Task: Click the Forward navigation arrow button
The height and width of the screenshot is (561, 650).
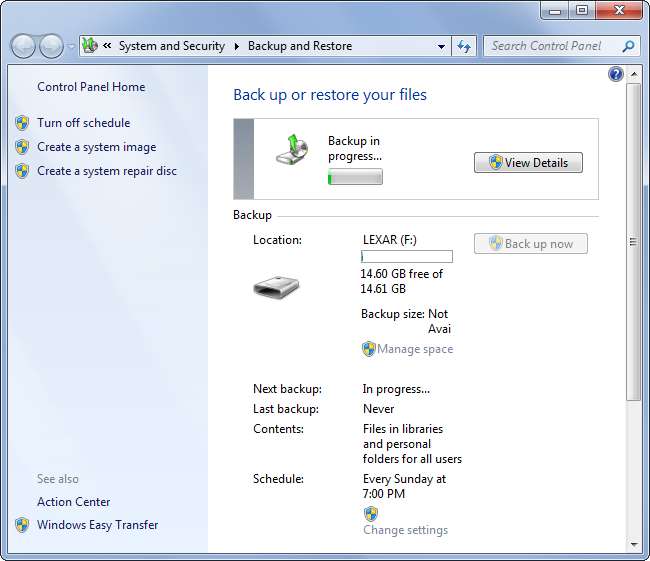Action: [x=51, y=46]
